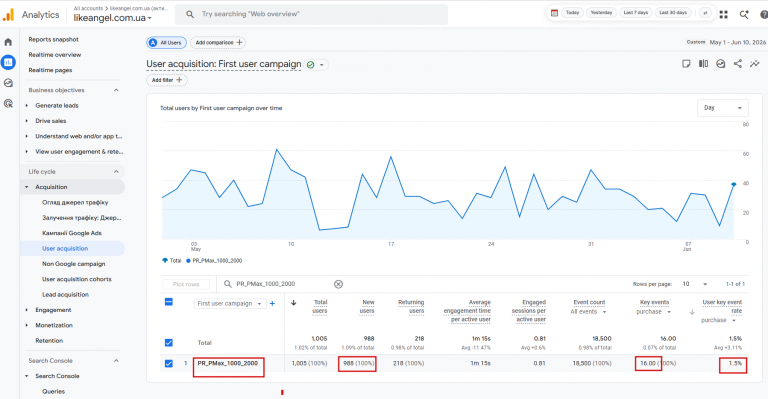This screenshot has height=399, width=768.
Task: Open Queries under Search Console
Action: click(53, 392)
